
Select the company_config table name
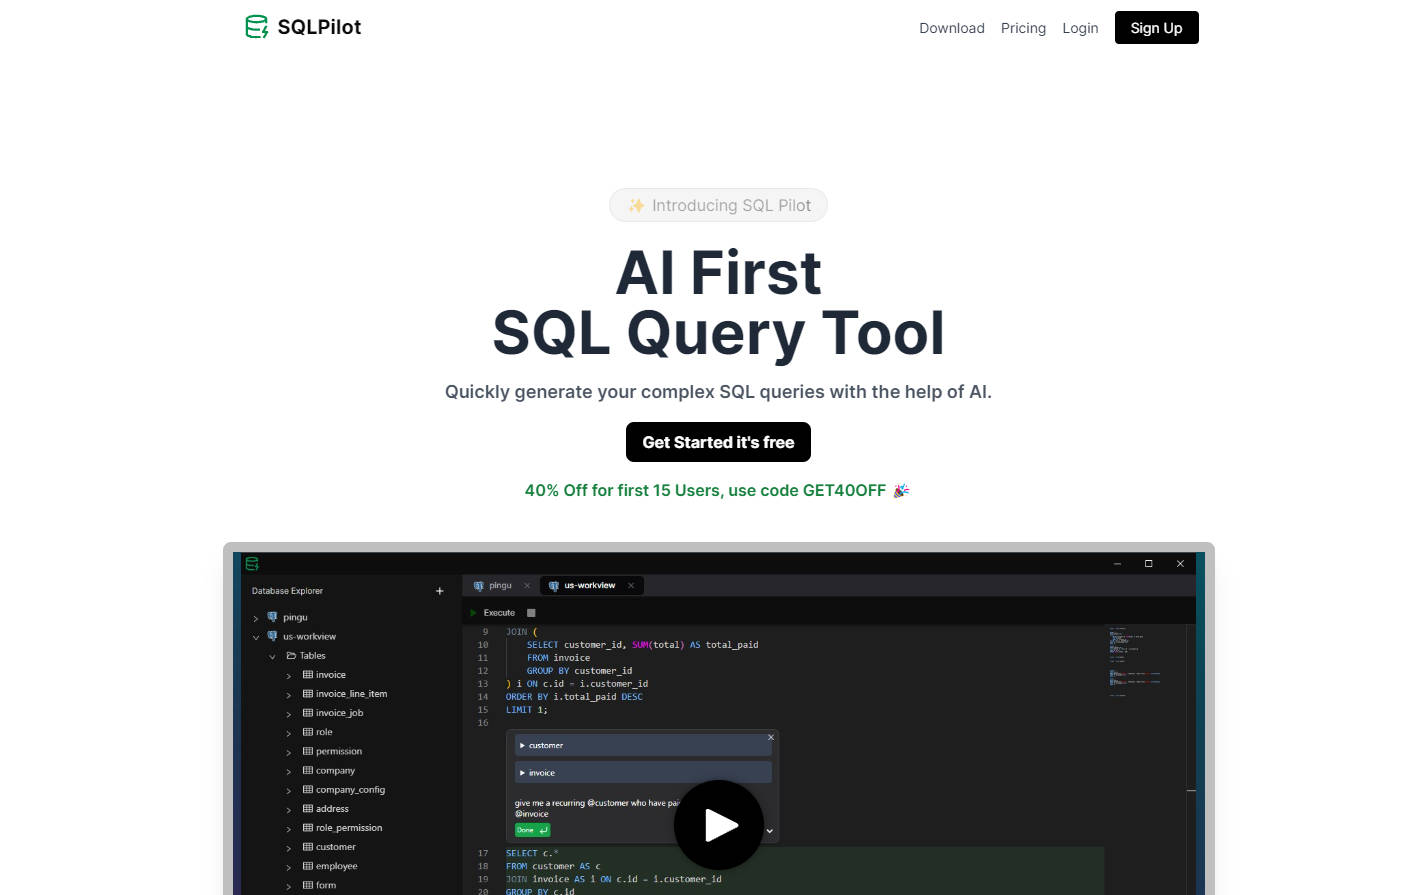[350, 790]
